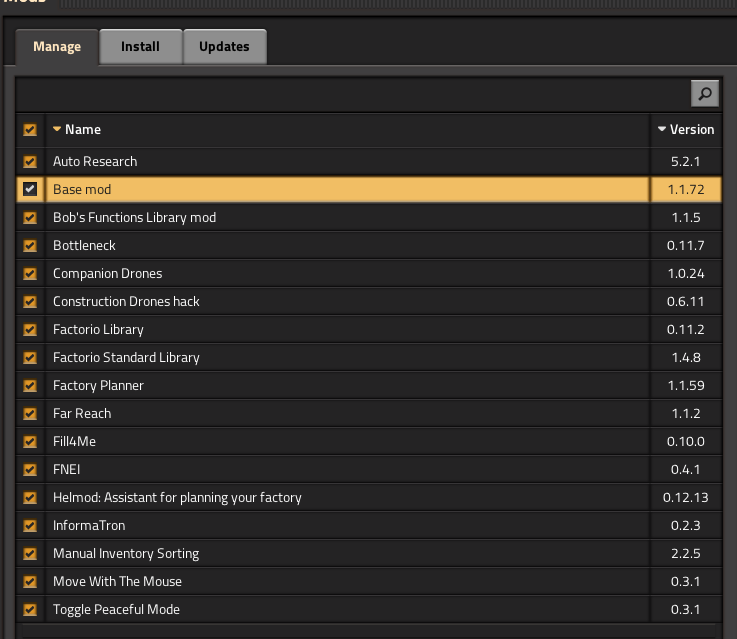Click version 0.4.1 of FNEI
Image resolution: width=737 pixels, height=639 pixels.
pyautogui.click(x=686, y=469)
